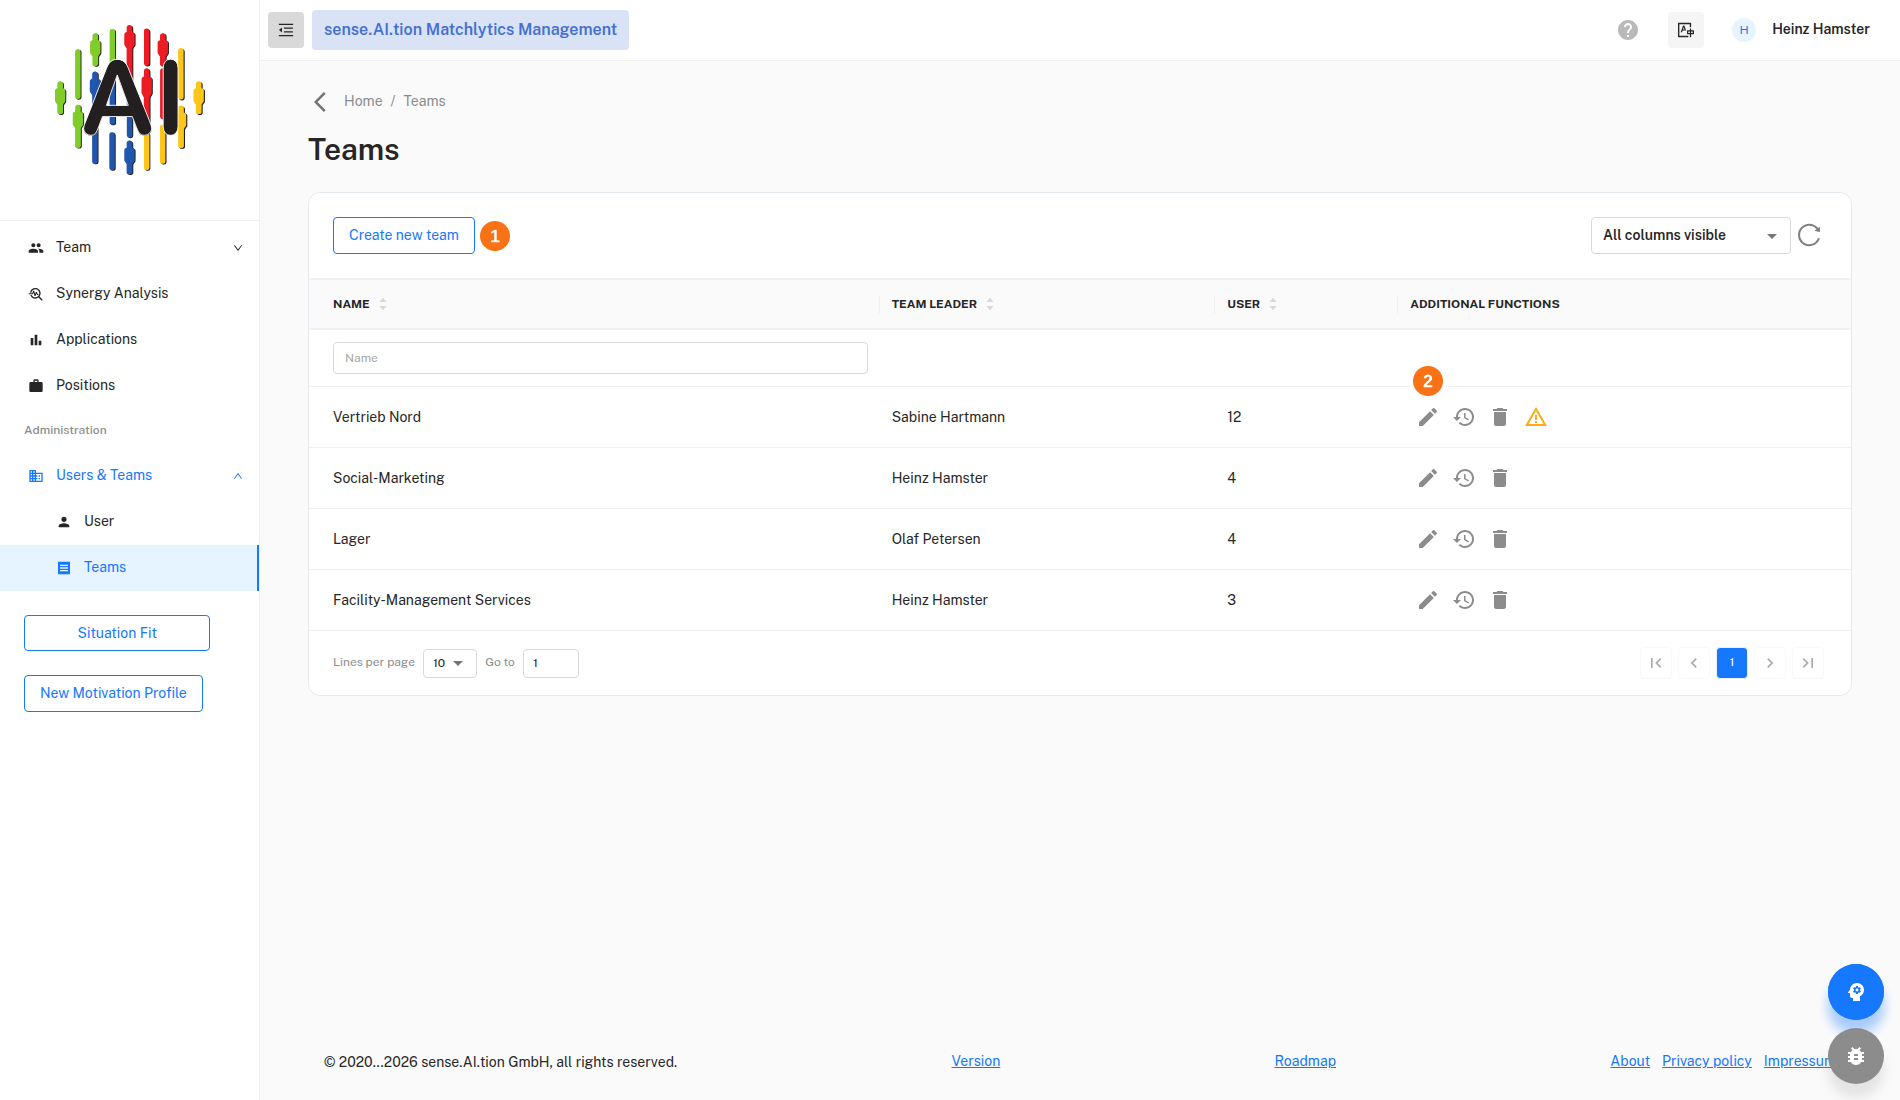Image resolution: width=1900 pixels, height=1100 pixels.
Task: Click the lightbulb floating button
Action: pyautogui.click(x=1856, y=992)
